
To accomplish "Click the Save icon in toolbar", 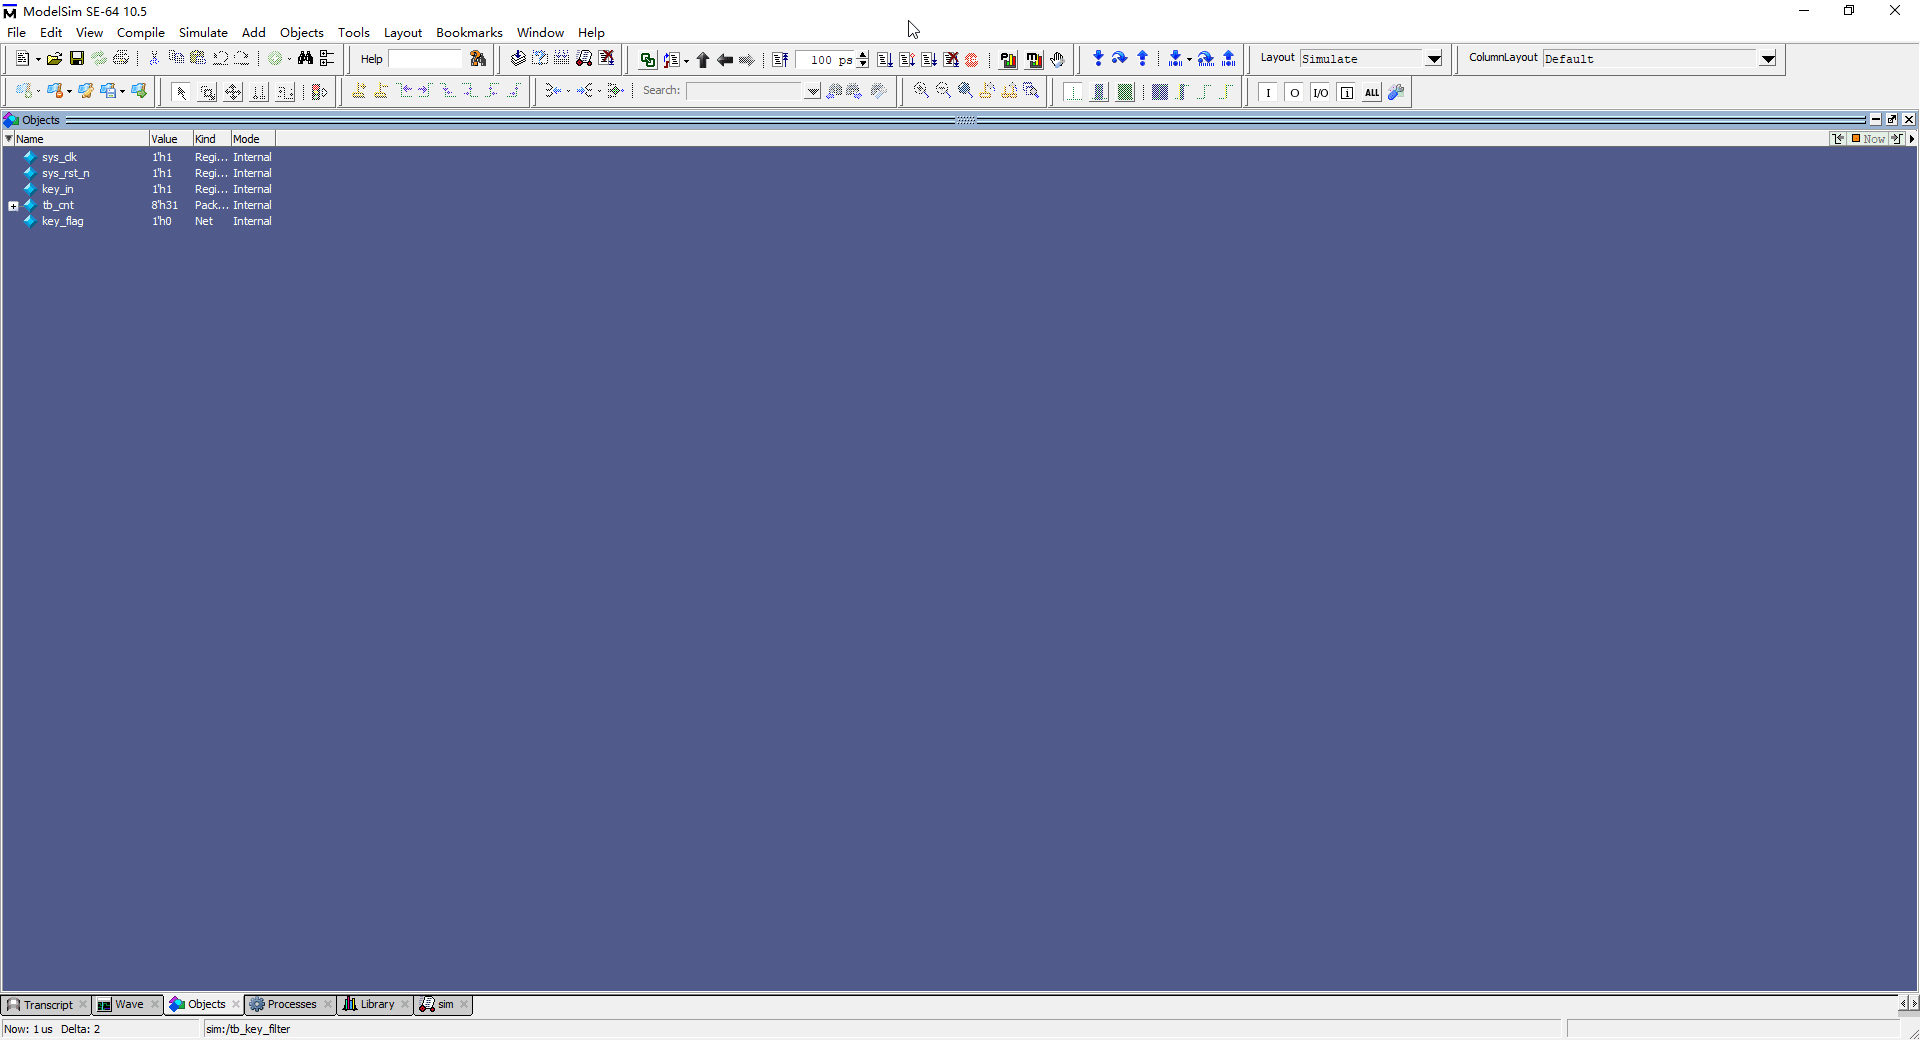I will click(x=76, y=59).
